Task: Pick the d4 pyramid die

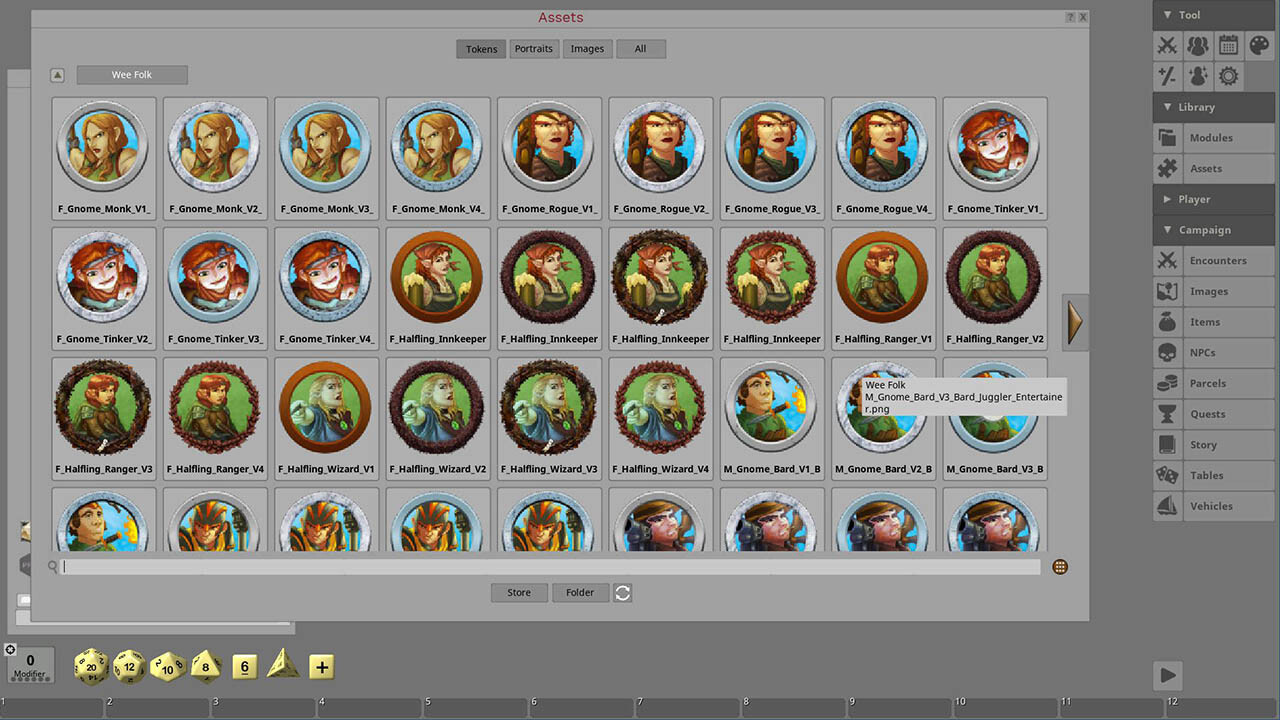Action: click(283, 663)
